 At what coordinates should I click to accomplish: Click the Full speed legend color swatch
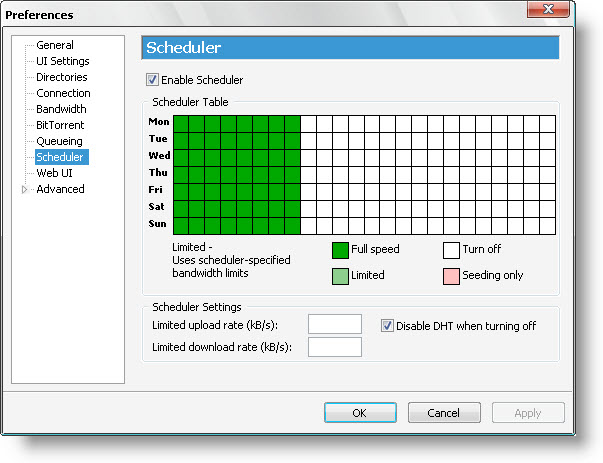340,250
